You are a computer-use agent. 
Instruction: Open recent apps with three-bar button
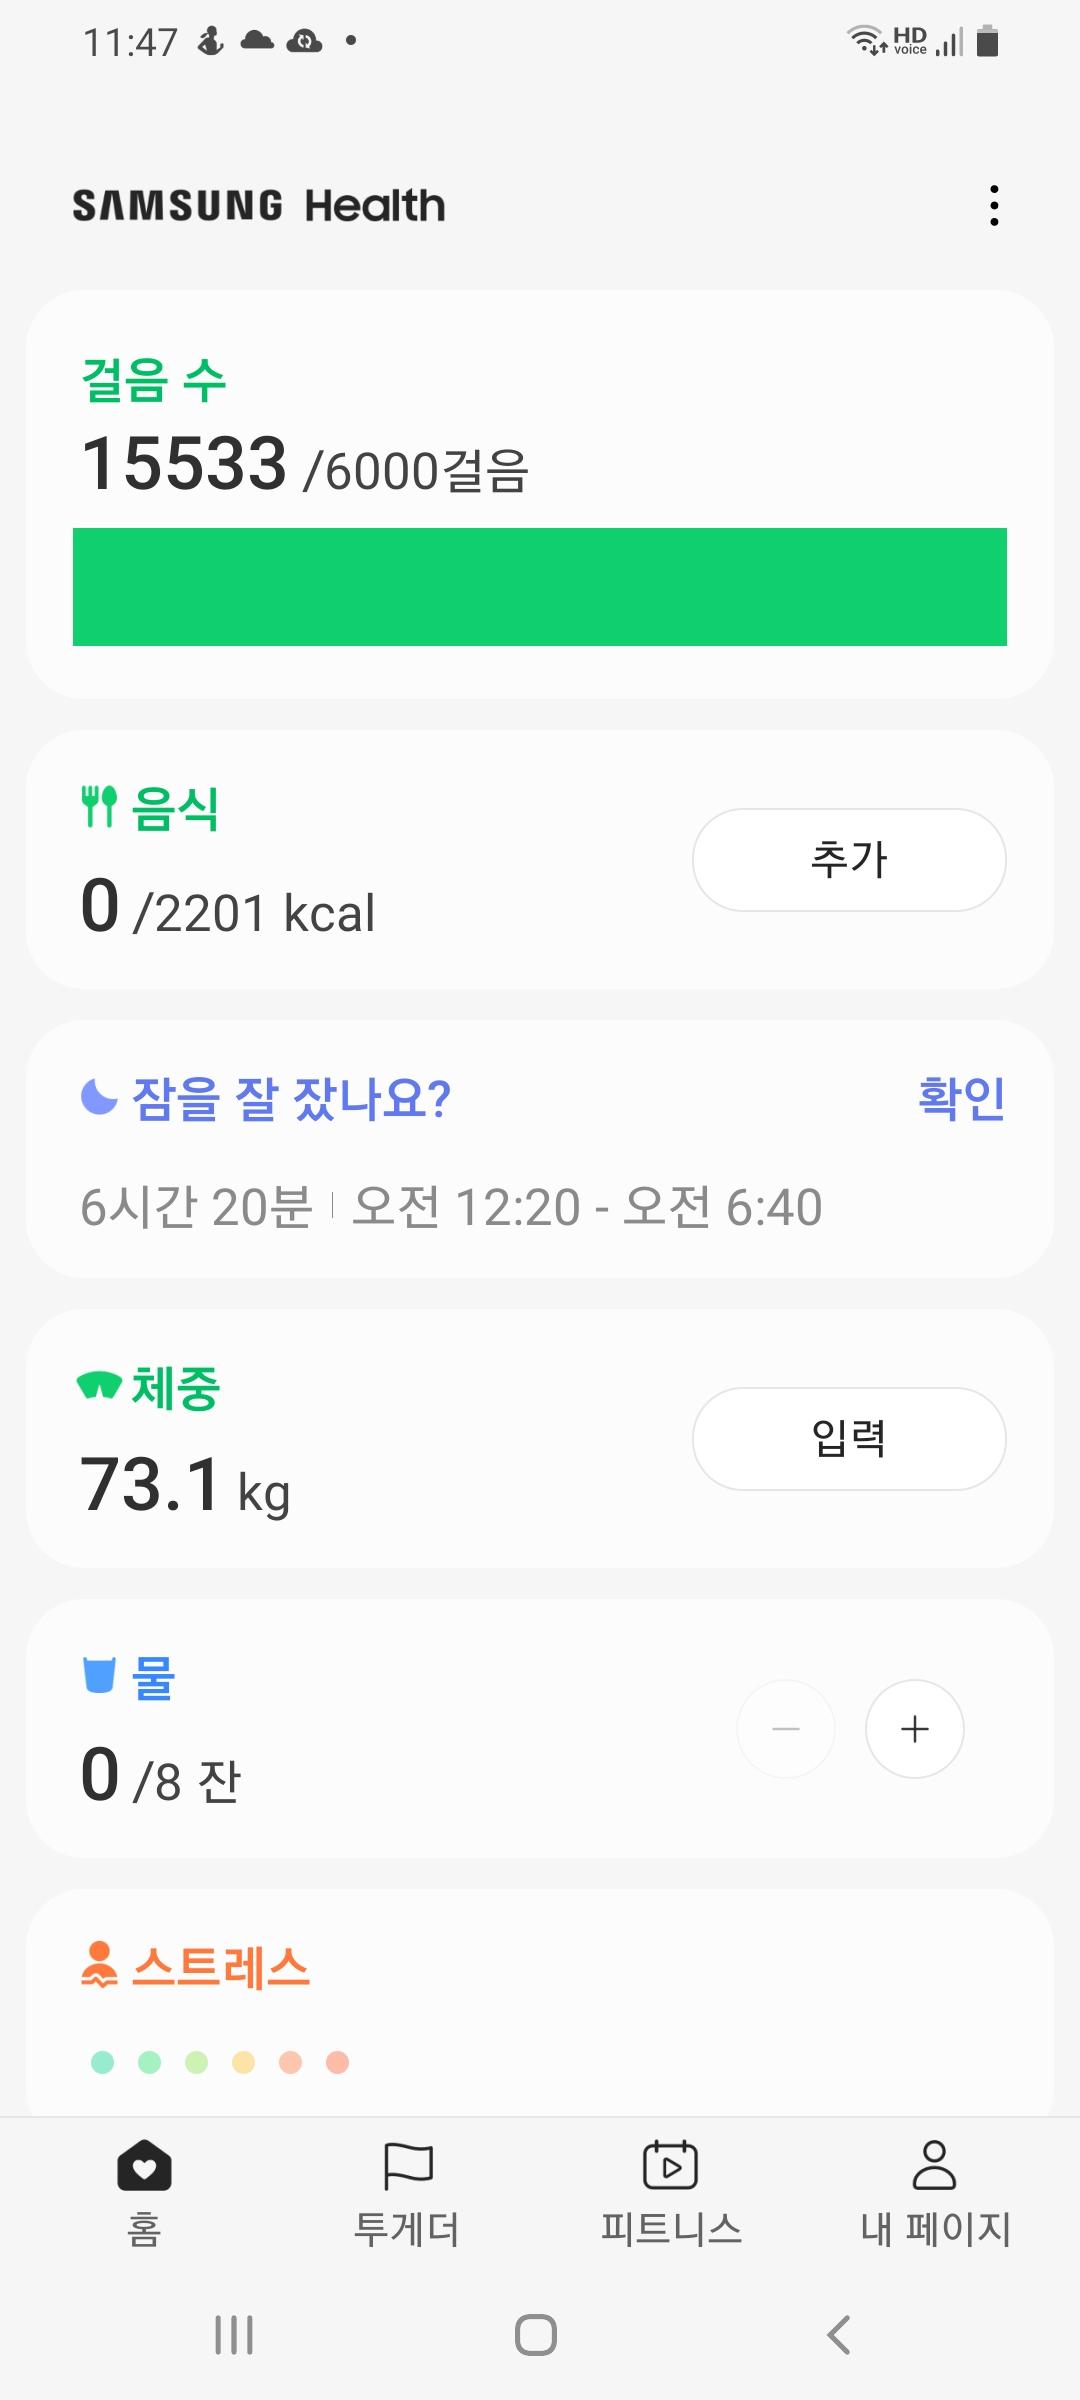point(234,2335)
